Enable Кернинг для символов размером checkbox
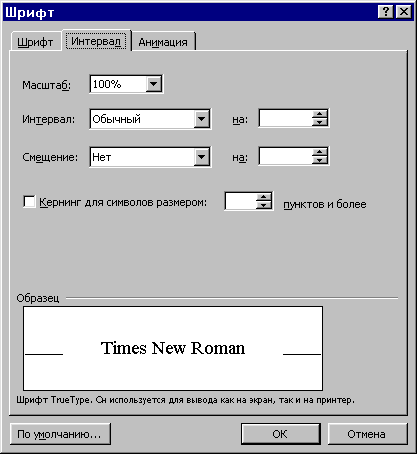The image size is (417, 454). [x=29, y=202]
